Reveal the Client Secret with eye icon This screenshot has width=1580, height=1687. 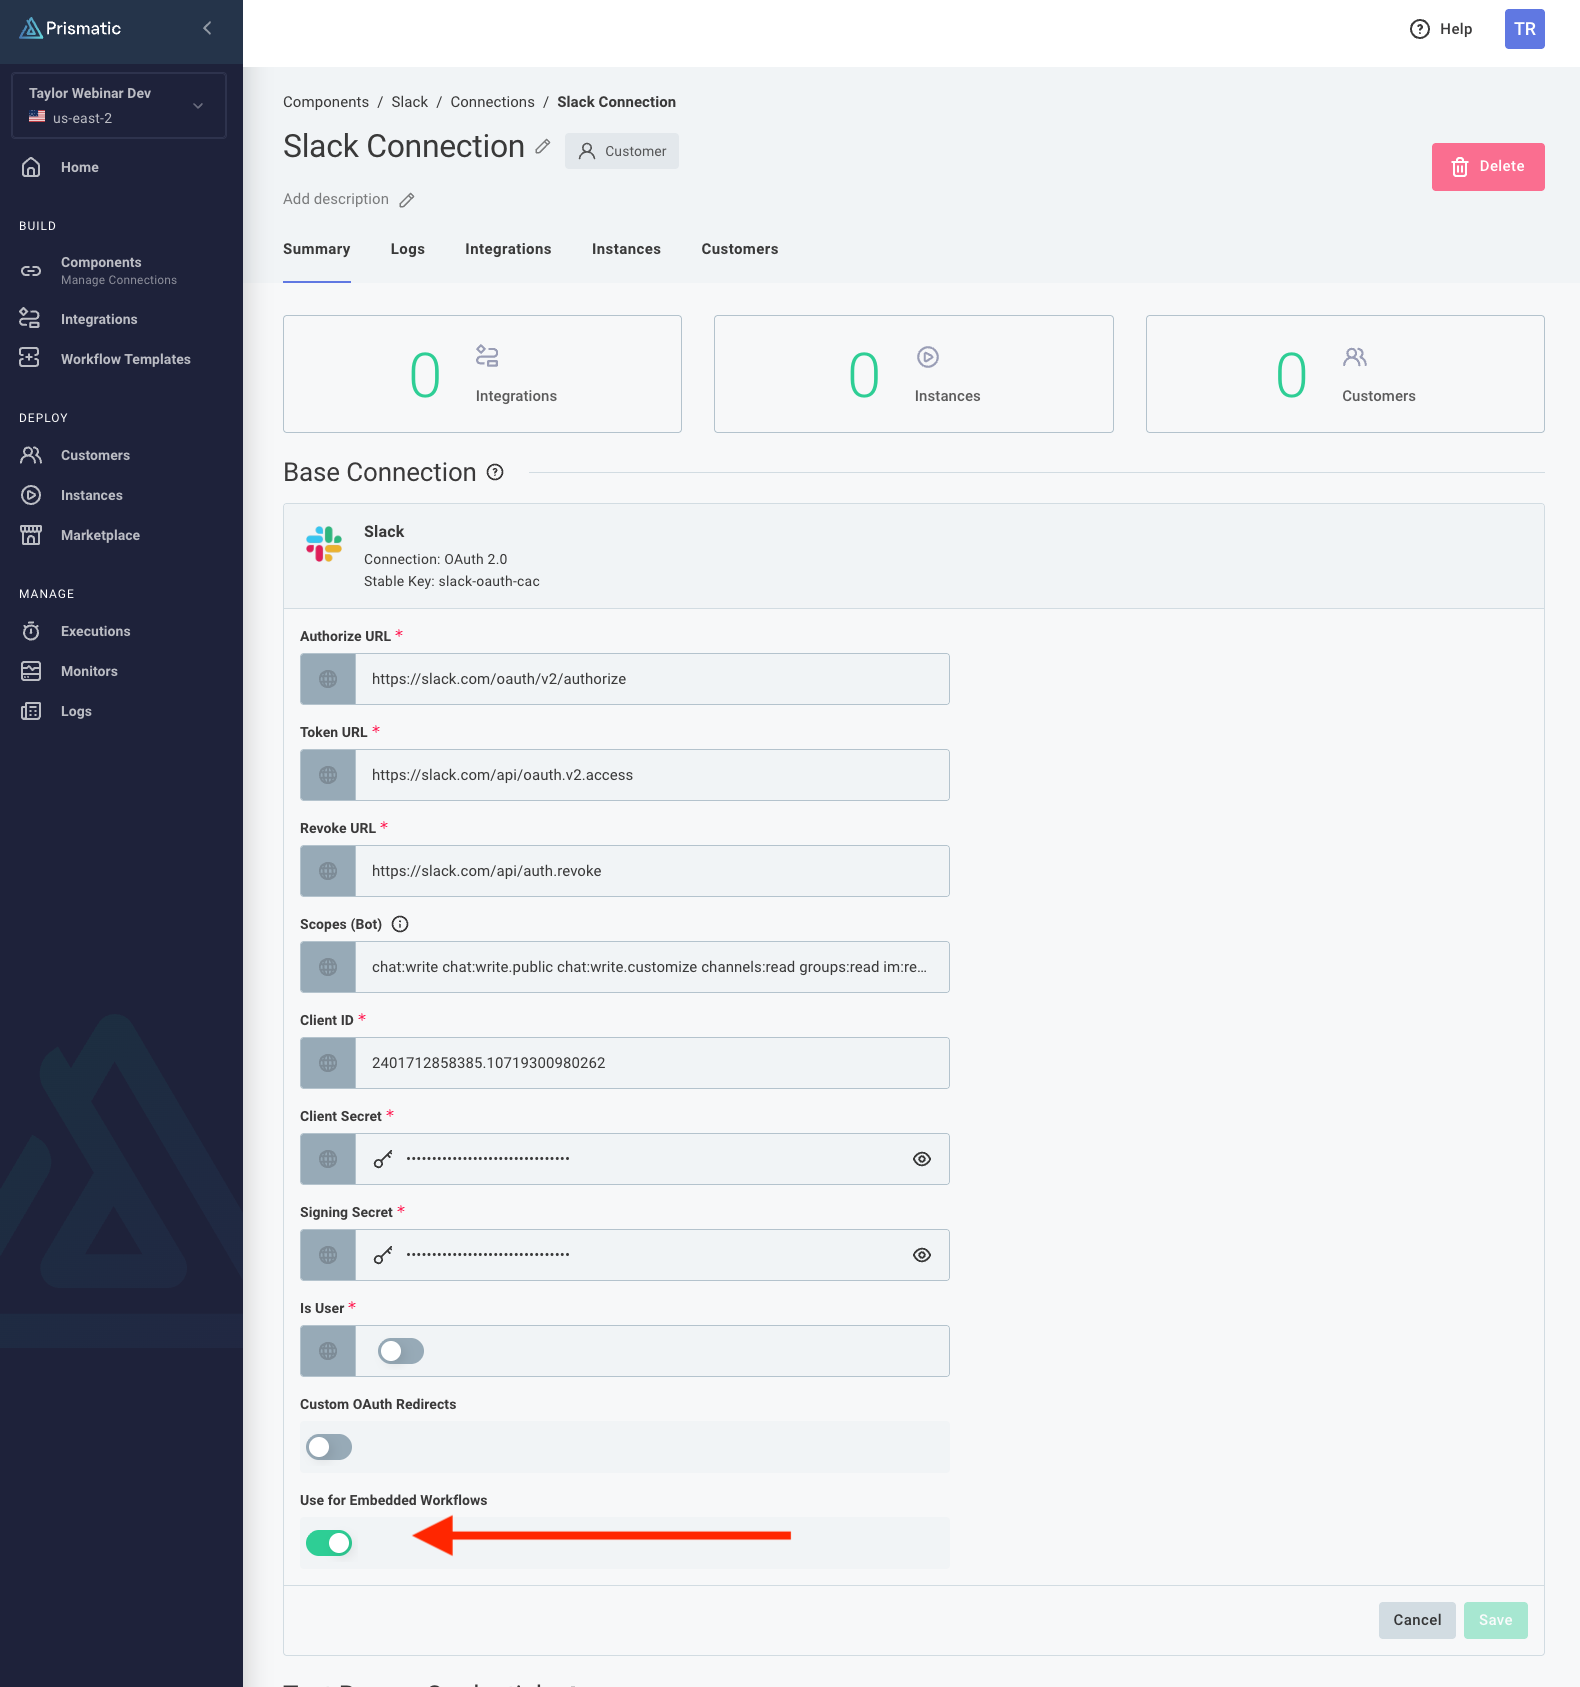coord(922,1159)
